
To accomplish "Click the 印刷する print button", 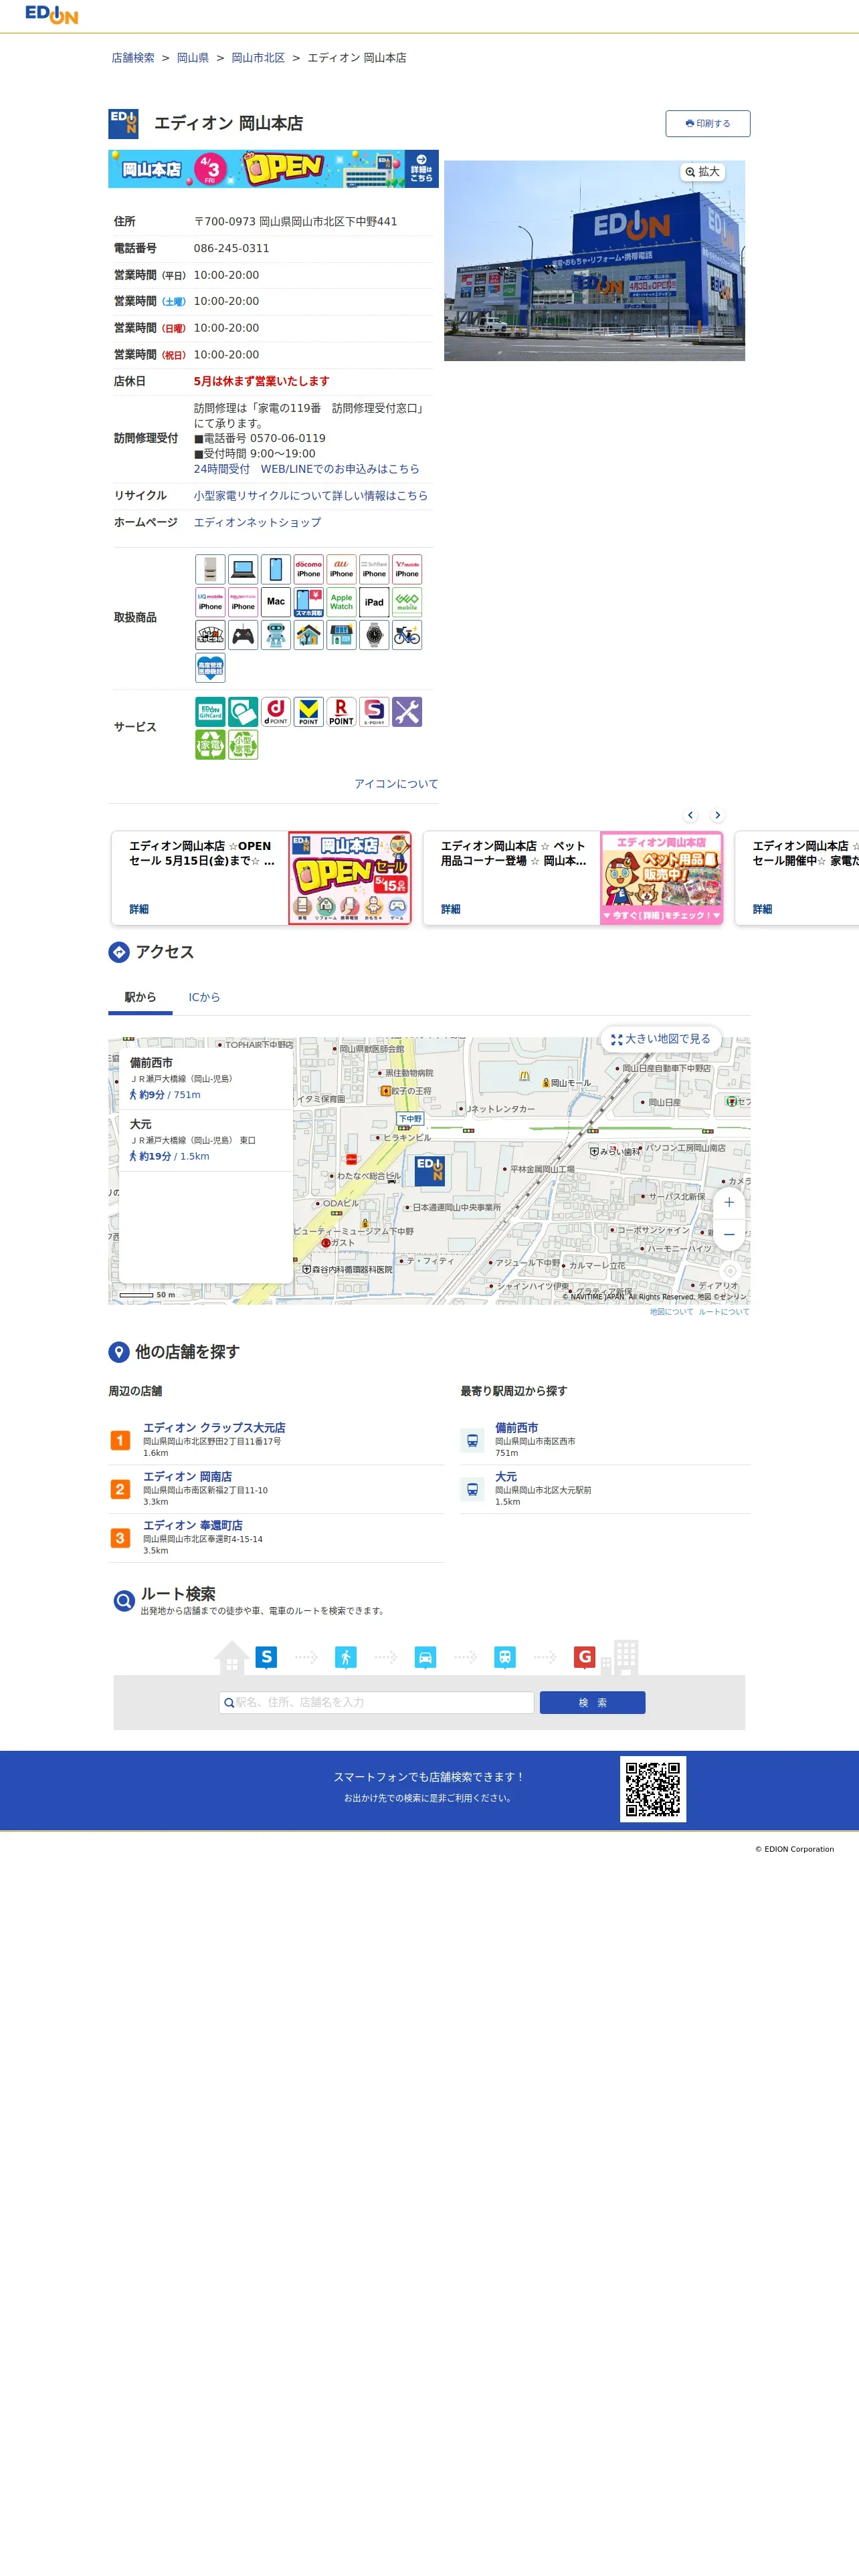I will pyautogui.click(x=708, y=123).
